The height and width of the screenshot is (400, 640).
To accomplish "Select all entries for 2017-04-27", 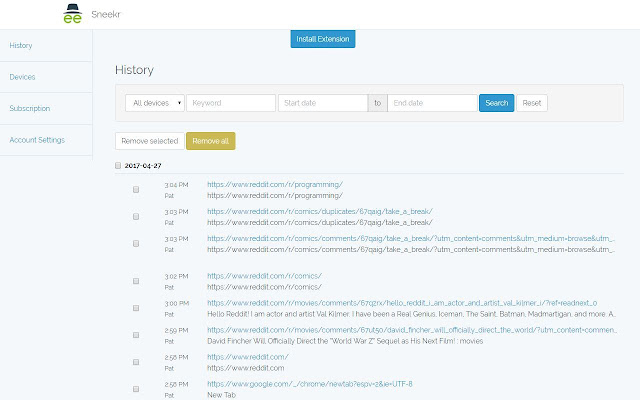I will [118, 165].
